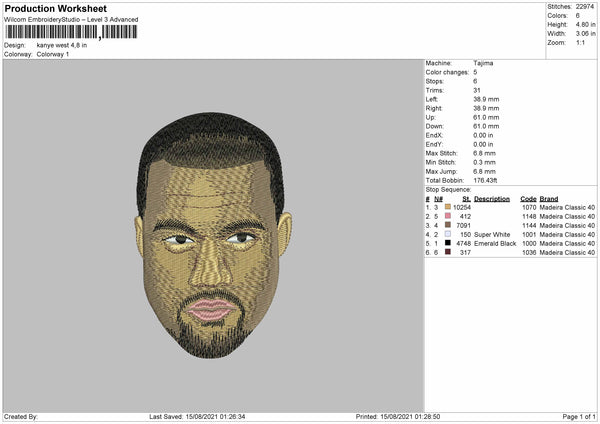Click the 'Production Worksheet' heading
This screenshot has height=424, width=600.
click(x=55, y=8)
